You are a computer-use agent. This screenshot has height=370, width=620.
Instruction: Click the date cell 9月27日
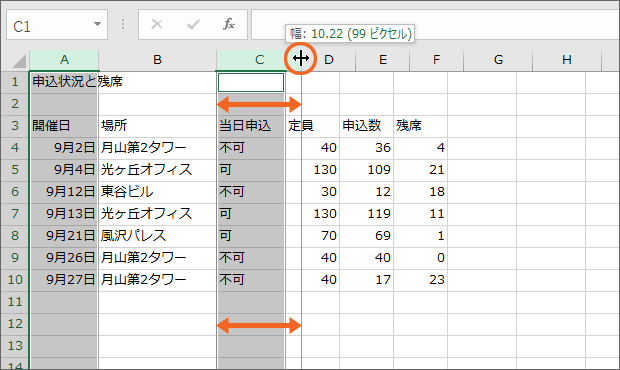pyautogui.click(x=64, y=280)
